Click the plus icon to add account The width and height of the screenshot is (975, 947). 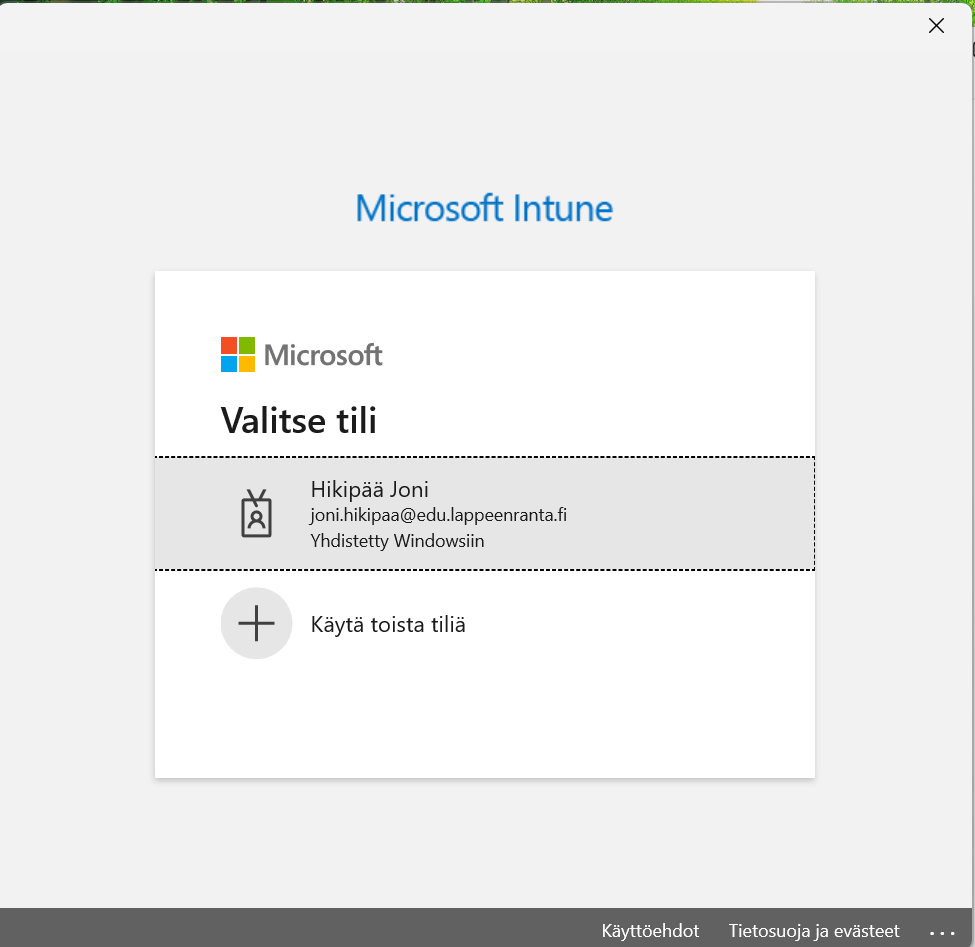tap(256, 623)
